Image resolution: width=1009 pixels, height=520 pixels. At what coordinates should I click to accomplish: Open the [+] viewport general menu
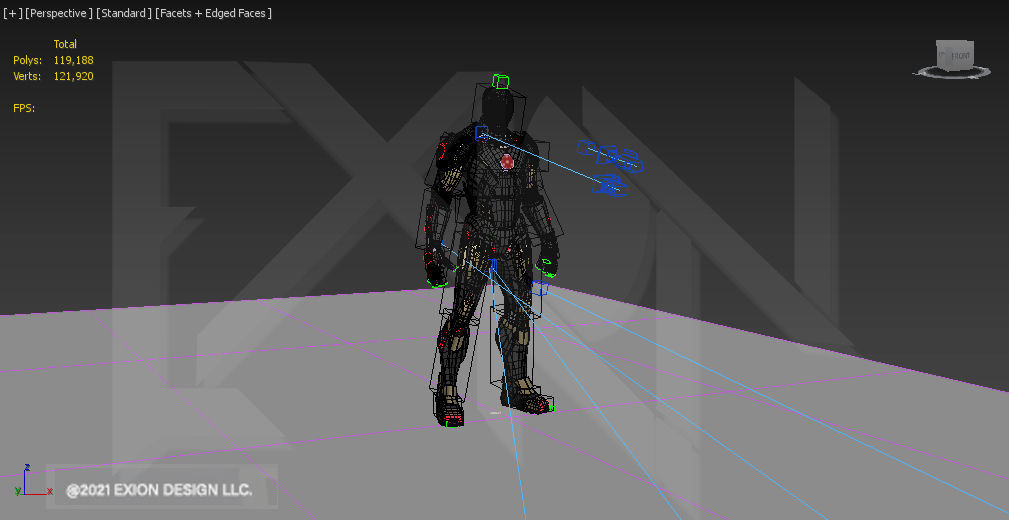pos(12,13)
